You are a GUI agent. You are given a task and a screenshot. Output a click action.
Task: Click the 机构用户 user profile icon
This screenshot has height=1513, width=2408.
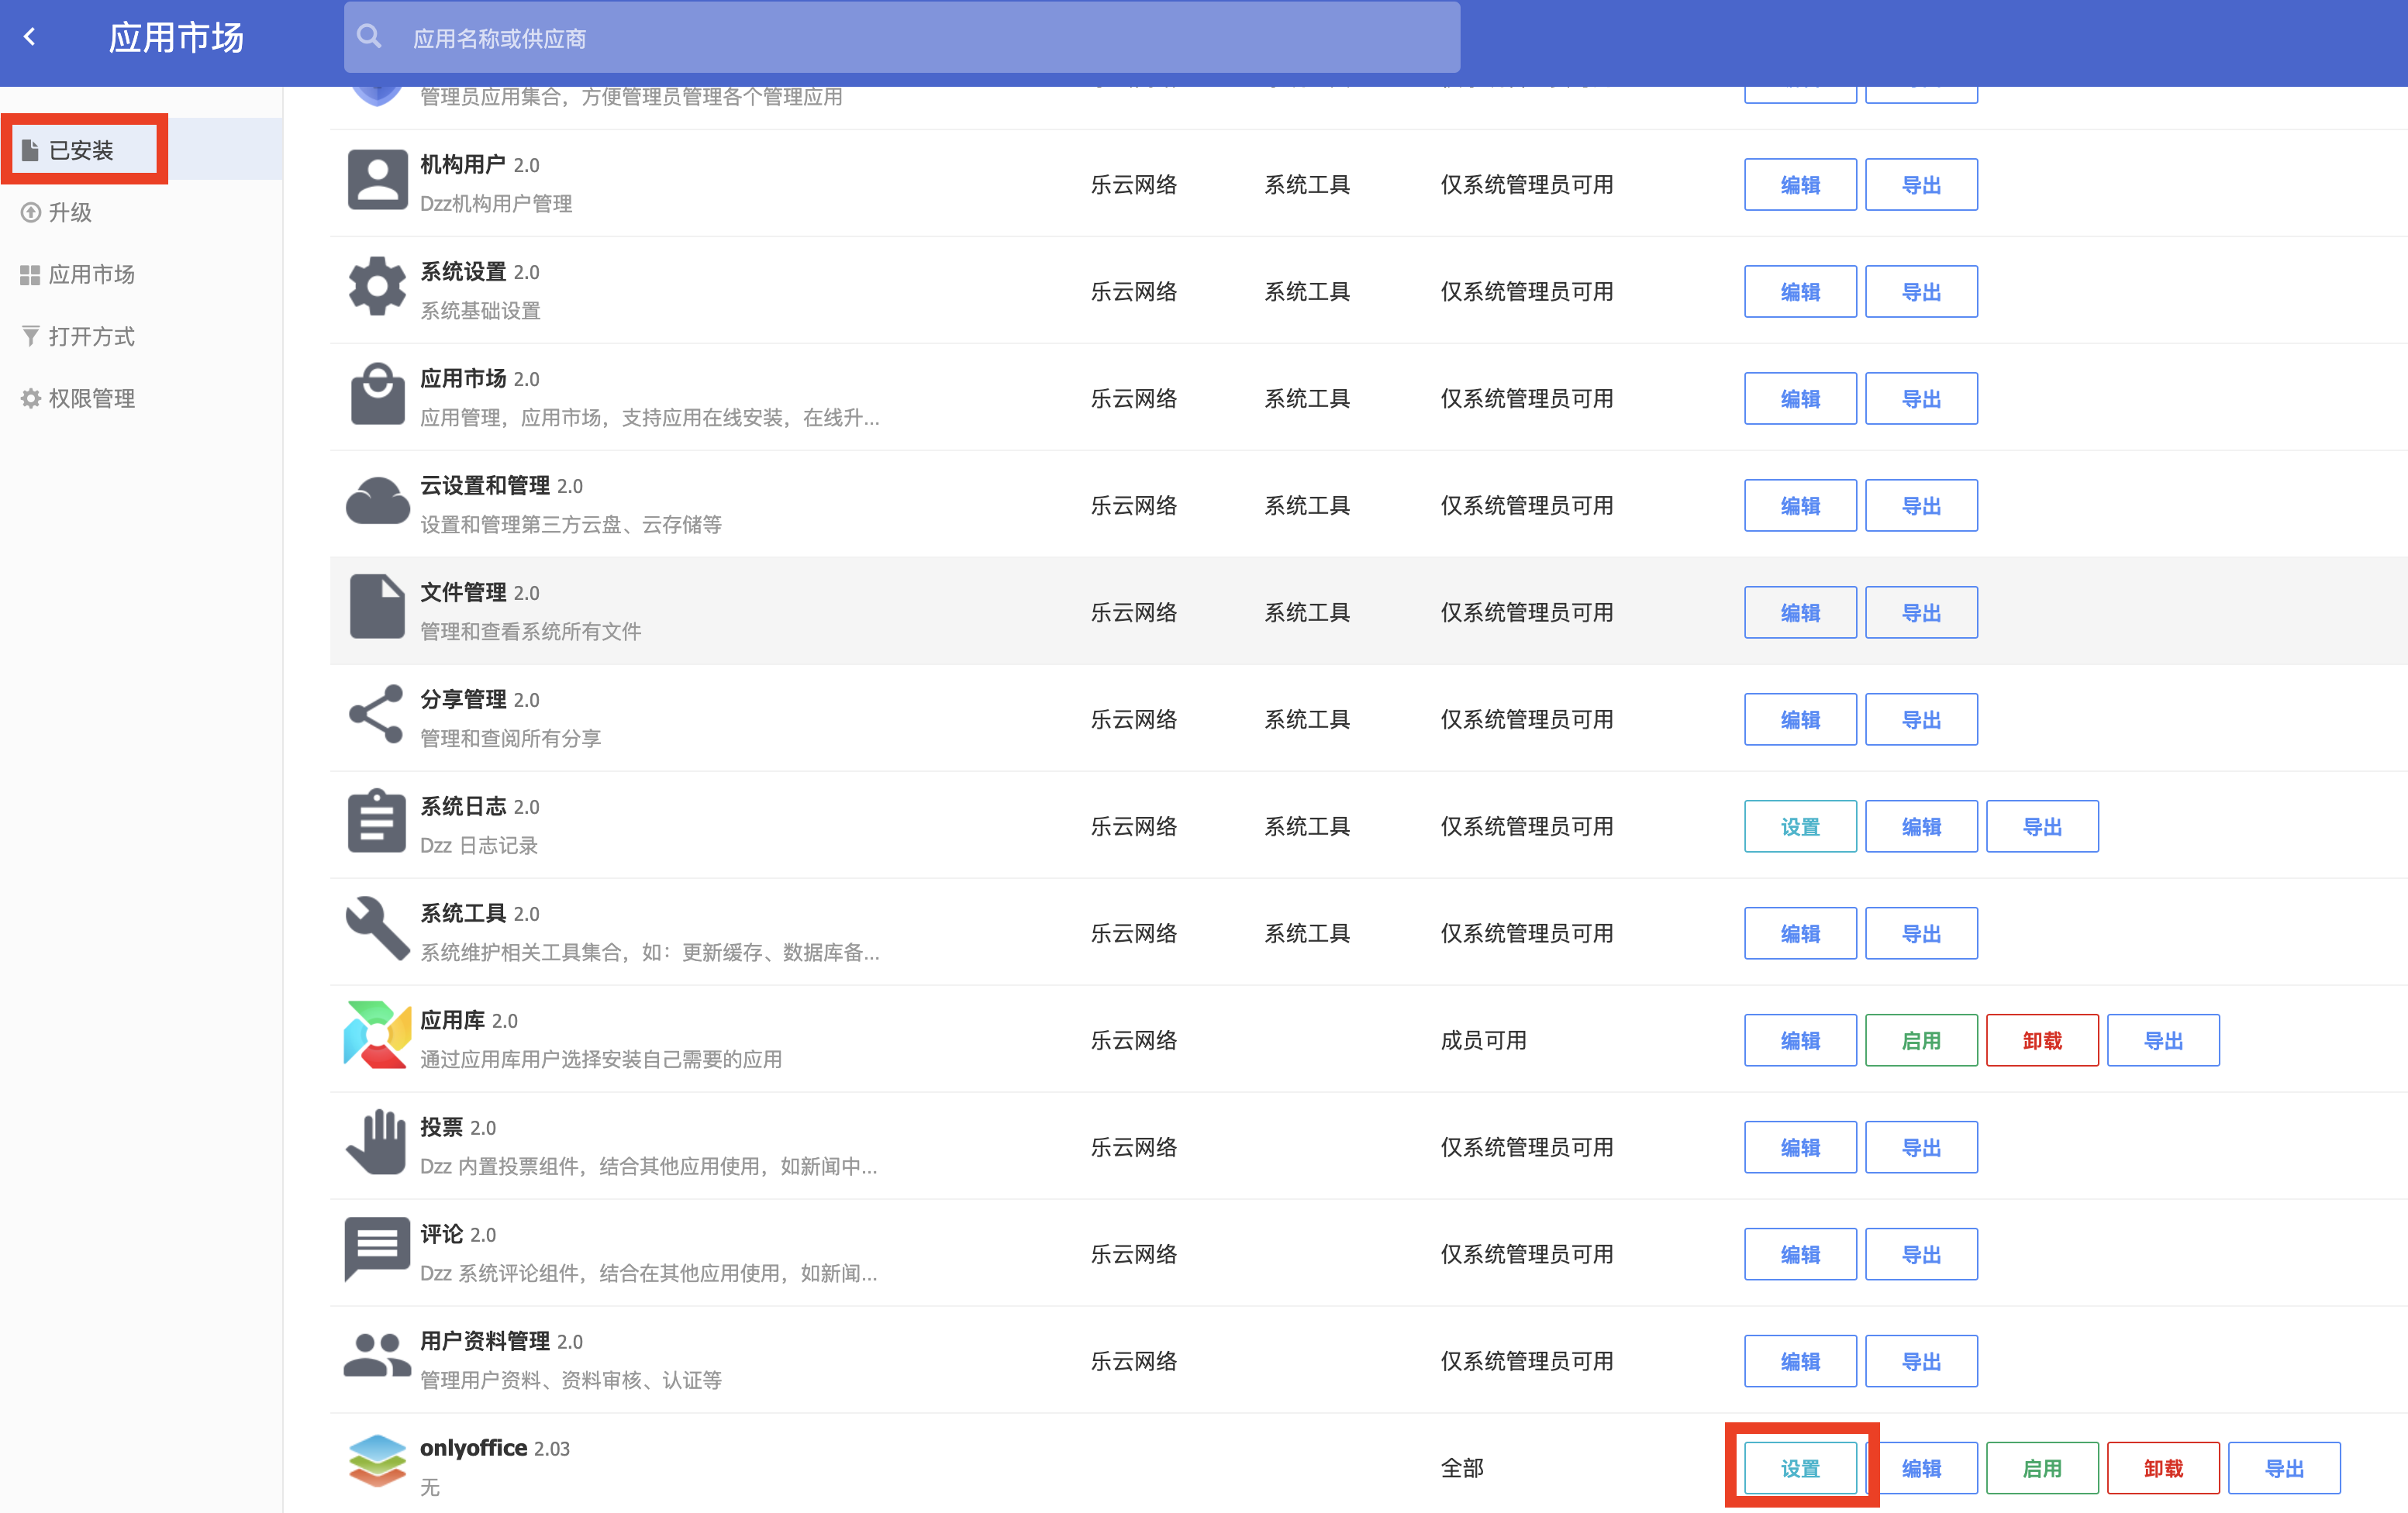377,181
